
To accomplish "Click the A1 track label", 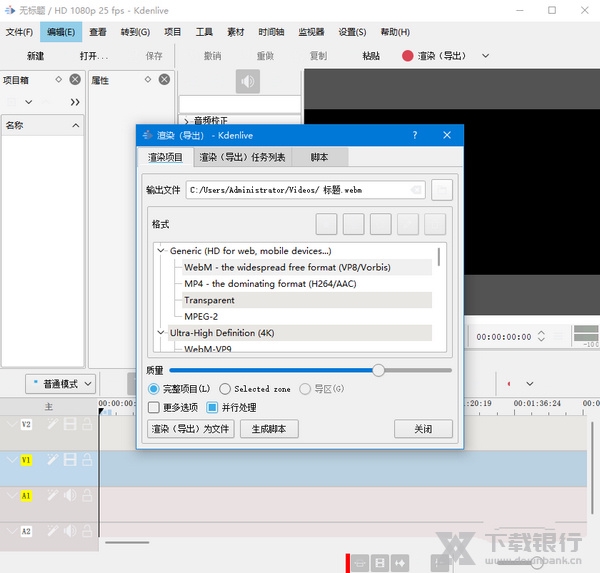I will pyautogui.click(x=26, y=496).
